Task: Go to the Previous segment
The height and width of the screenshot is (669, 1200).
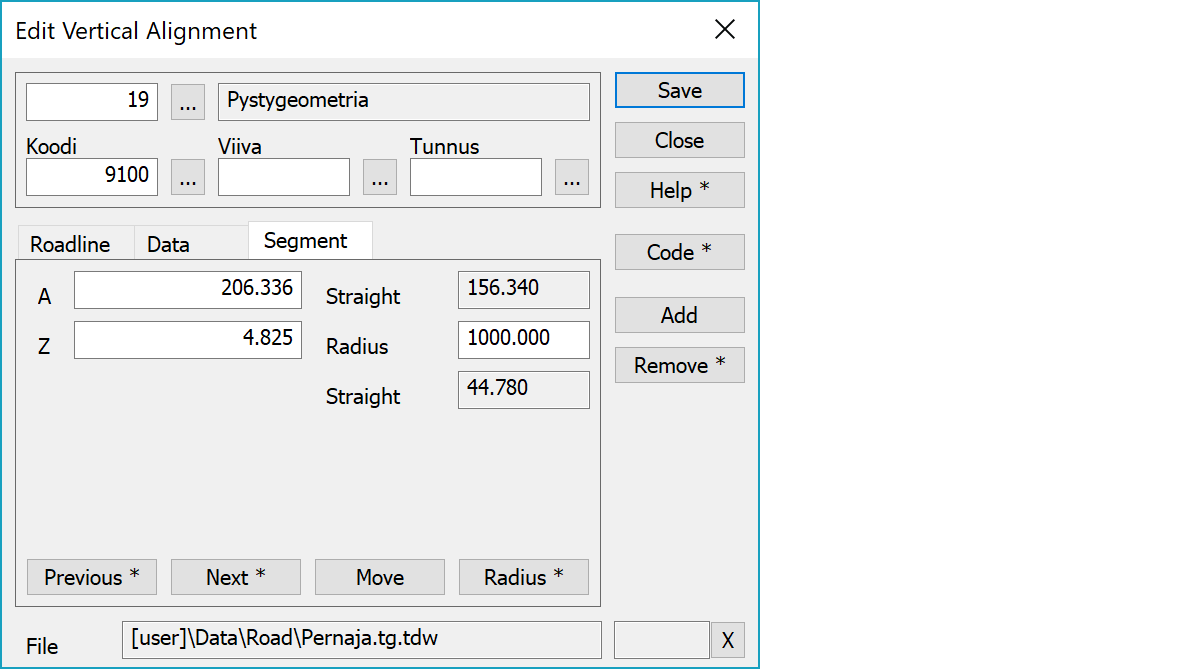Action: pyautogui.click(x=92, y=577)
